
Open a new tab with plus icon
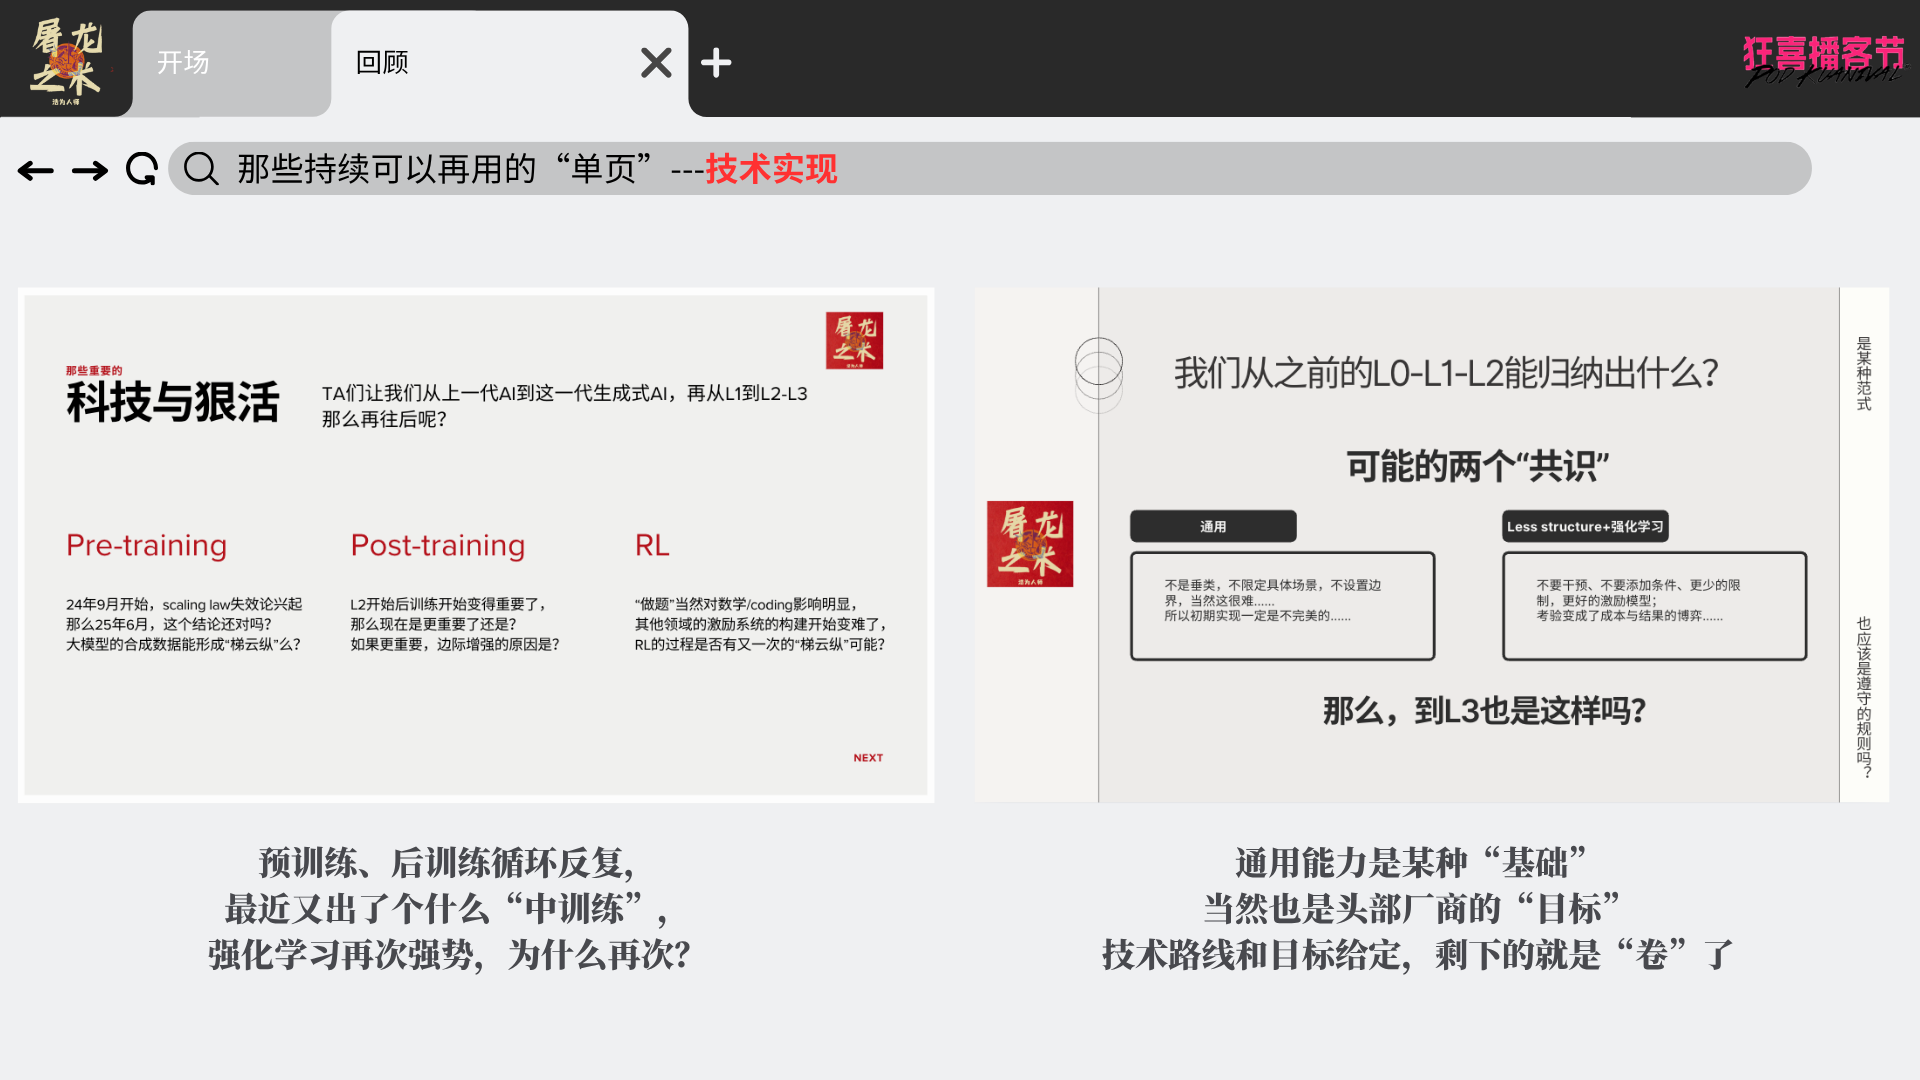[716, 63]
